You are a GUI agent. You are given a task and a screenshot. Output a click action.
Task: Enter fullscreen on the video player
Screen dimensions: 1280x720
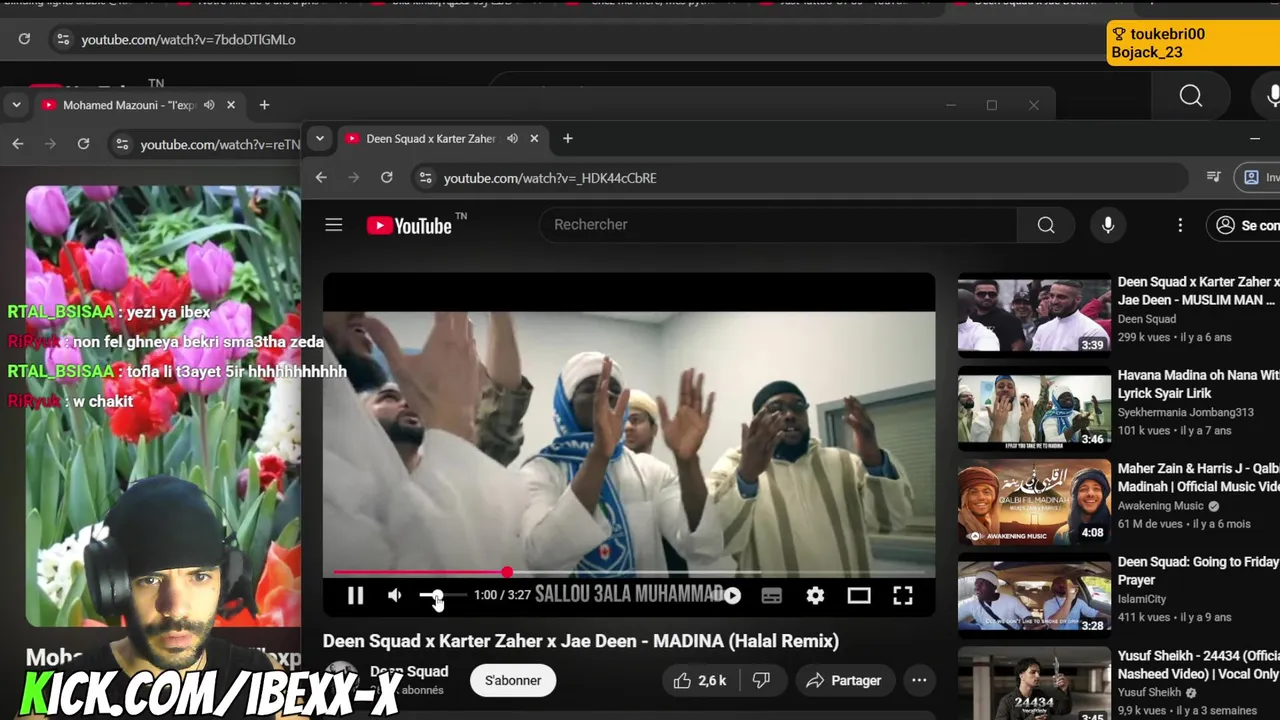click(903, 596)
